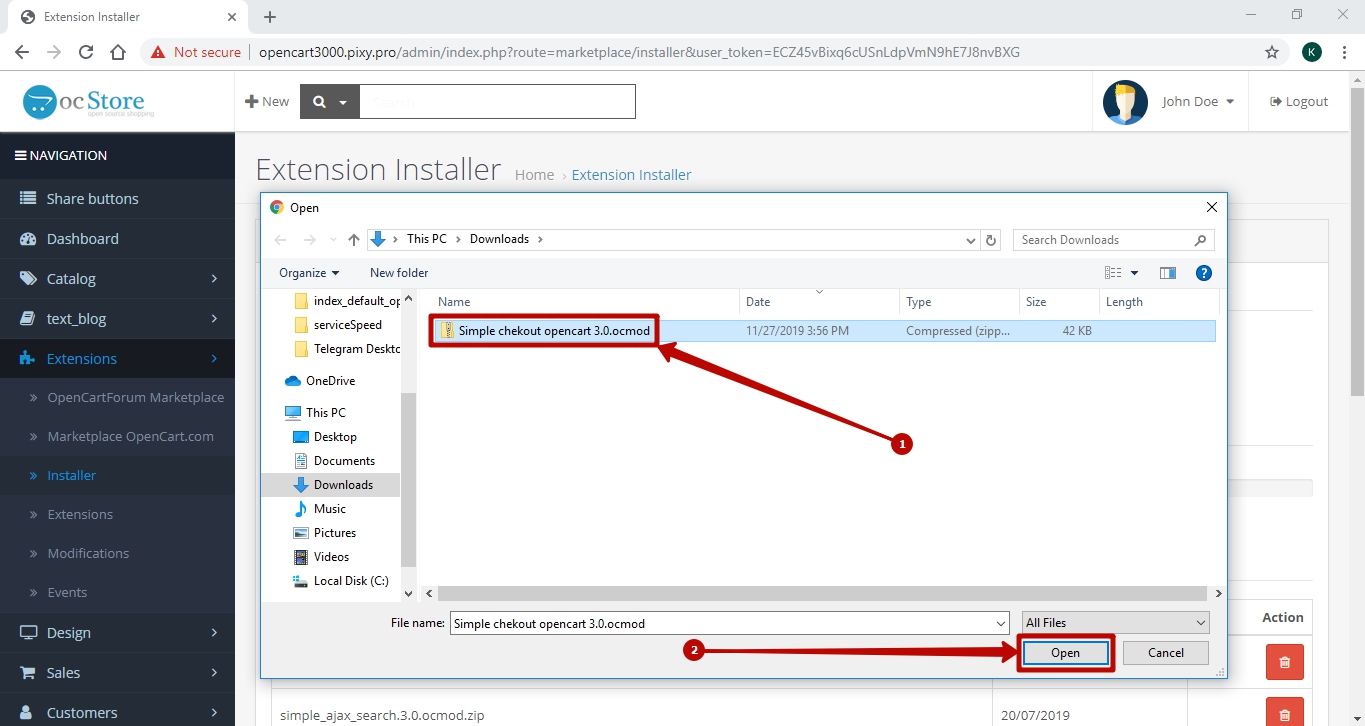Image resolution: width=1365 pixels, height=726 pixels.
Task: Open a new browser tab
Action: [270, 17]
